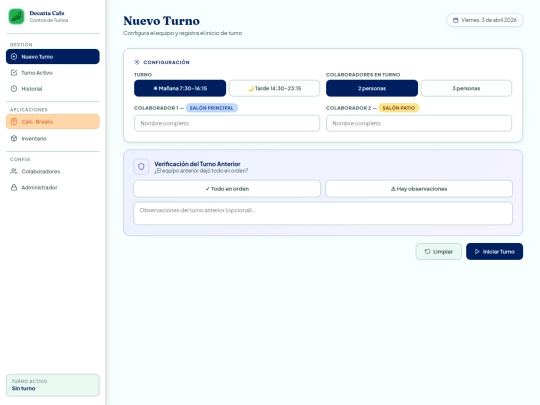Focus the Observaciones del turno anterior textbox
This screenshot has height=405, width=540.
click(x=323, y=214)
